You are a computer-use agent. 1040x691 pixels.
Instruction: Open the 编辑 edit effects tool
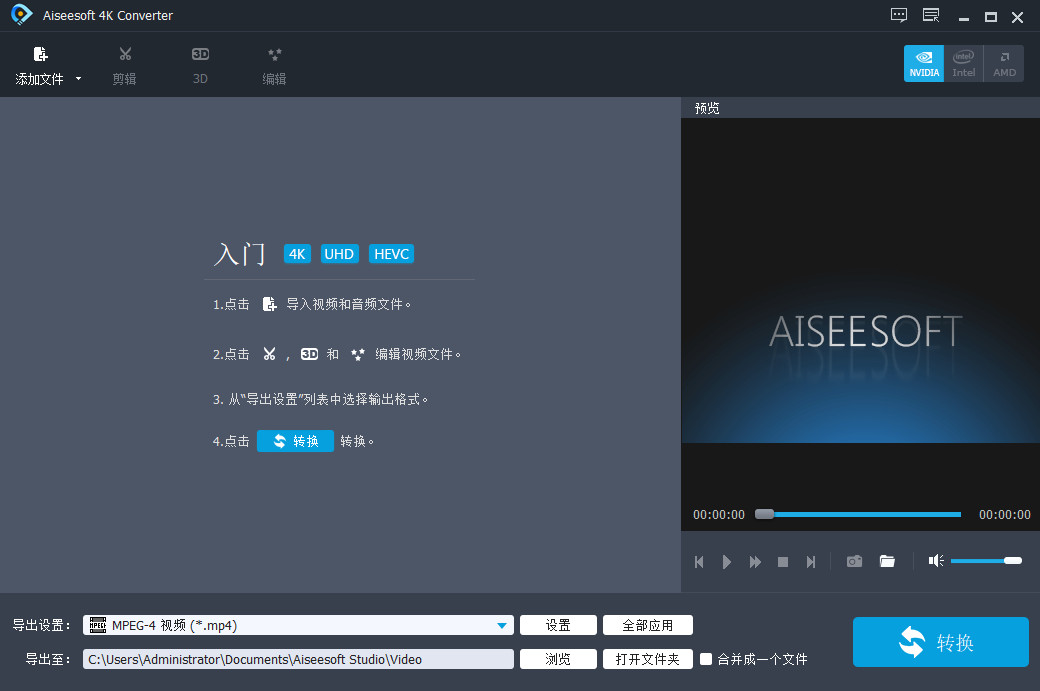pyautogui.click(x=275, y=66)
